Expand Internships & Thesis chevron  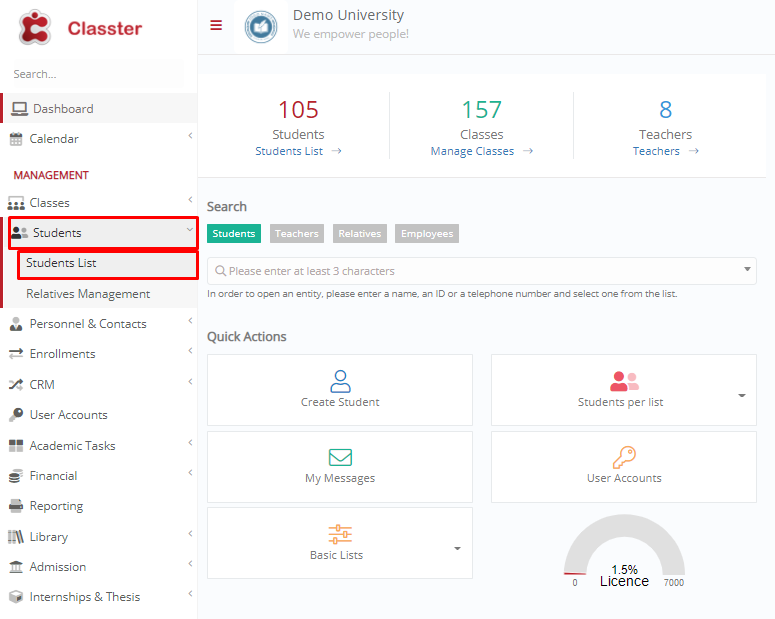coord(190,594)
